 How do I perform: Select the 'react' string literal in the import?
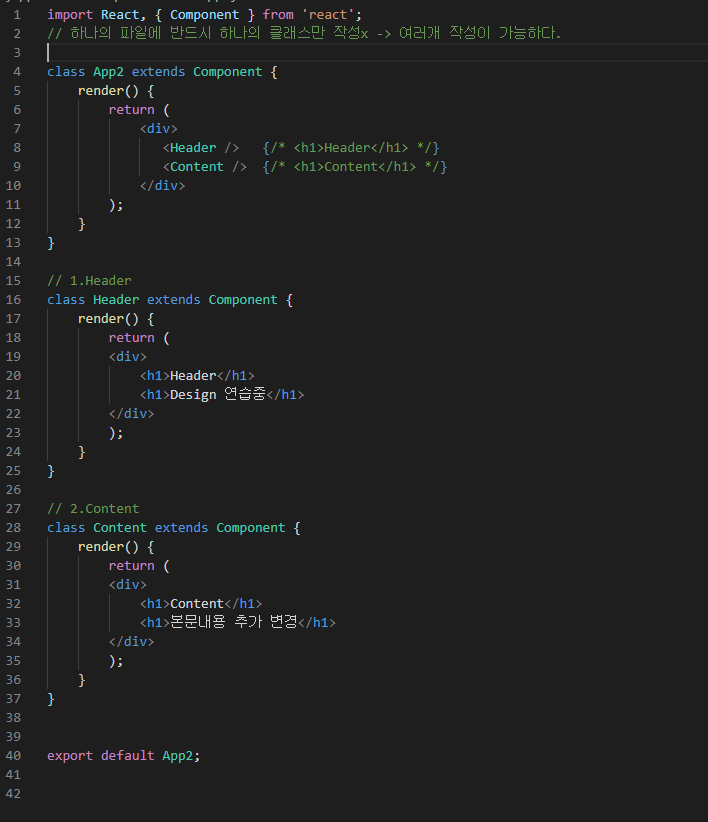(328, 15)
